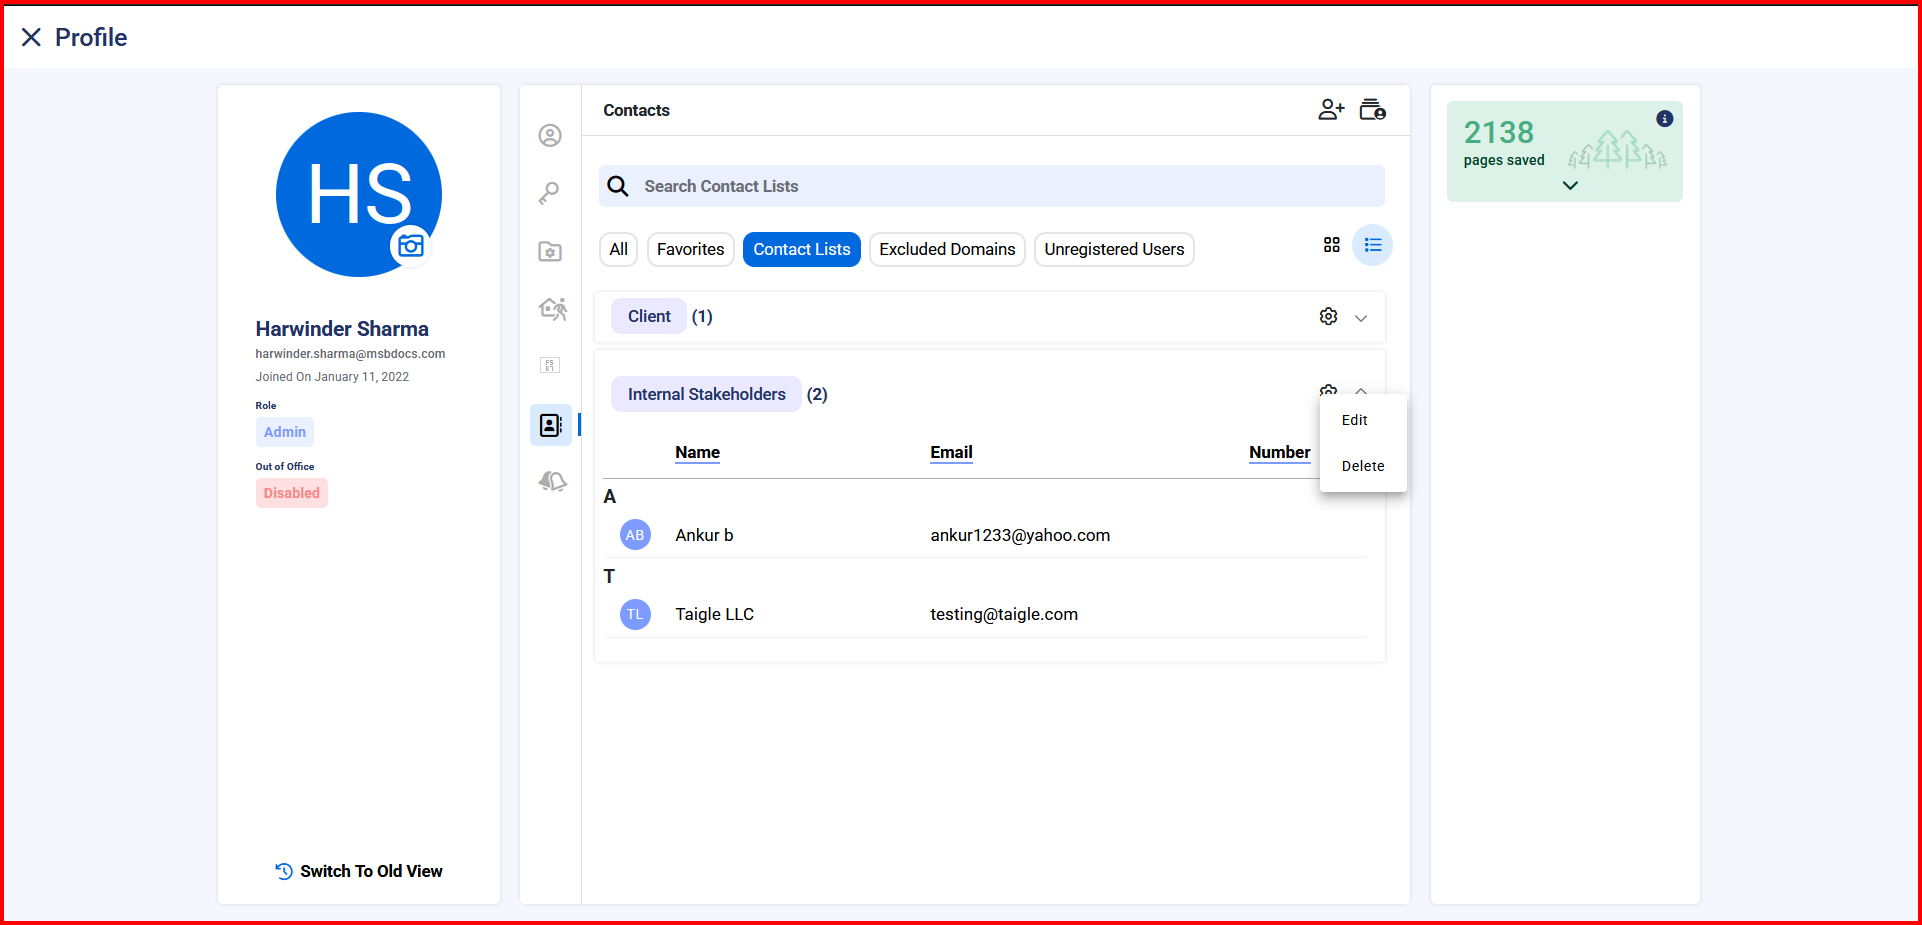Screen dimensions: 1922x925
Task: Switch to grid view layout
Action: [x=1331, y=245]
